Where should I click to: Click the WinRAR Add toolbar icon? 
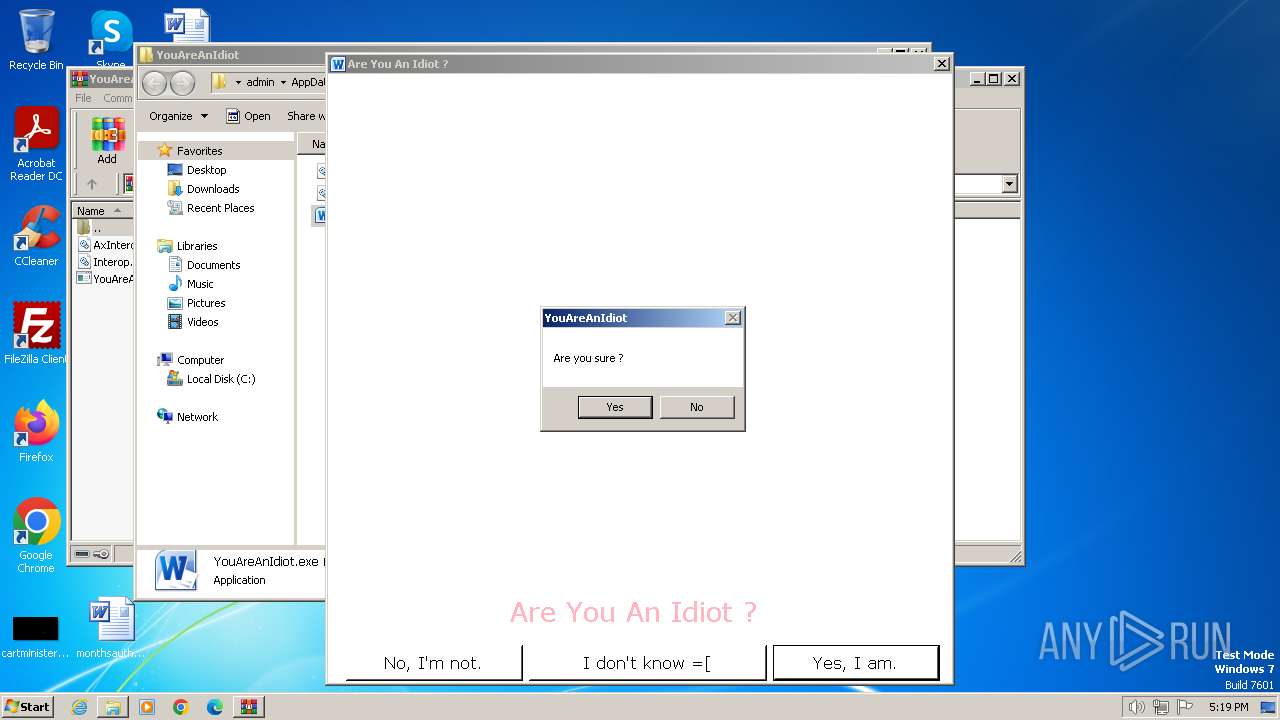point(107,140)
